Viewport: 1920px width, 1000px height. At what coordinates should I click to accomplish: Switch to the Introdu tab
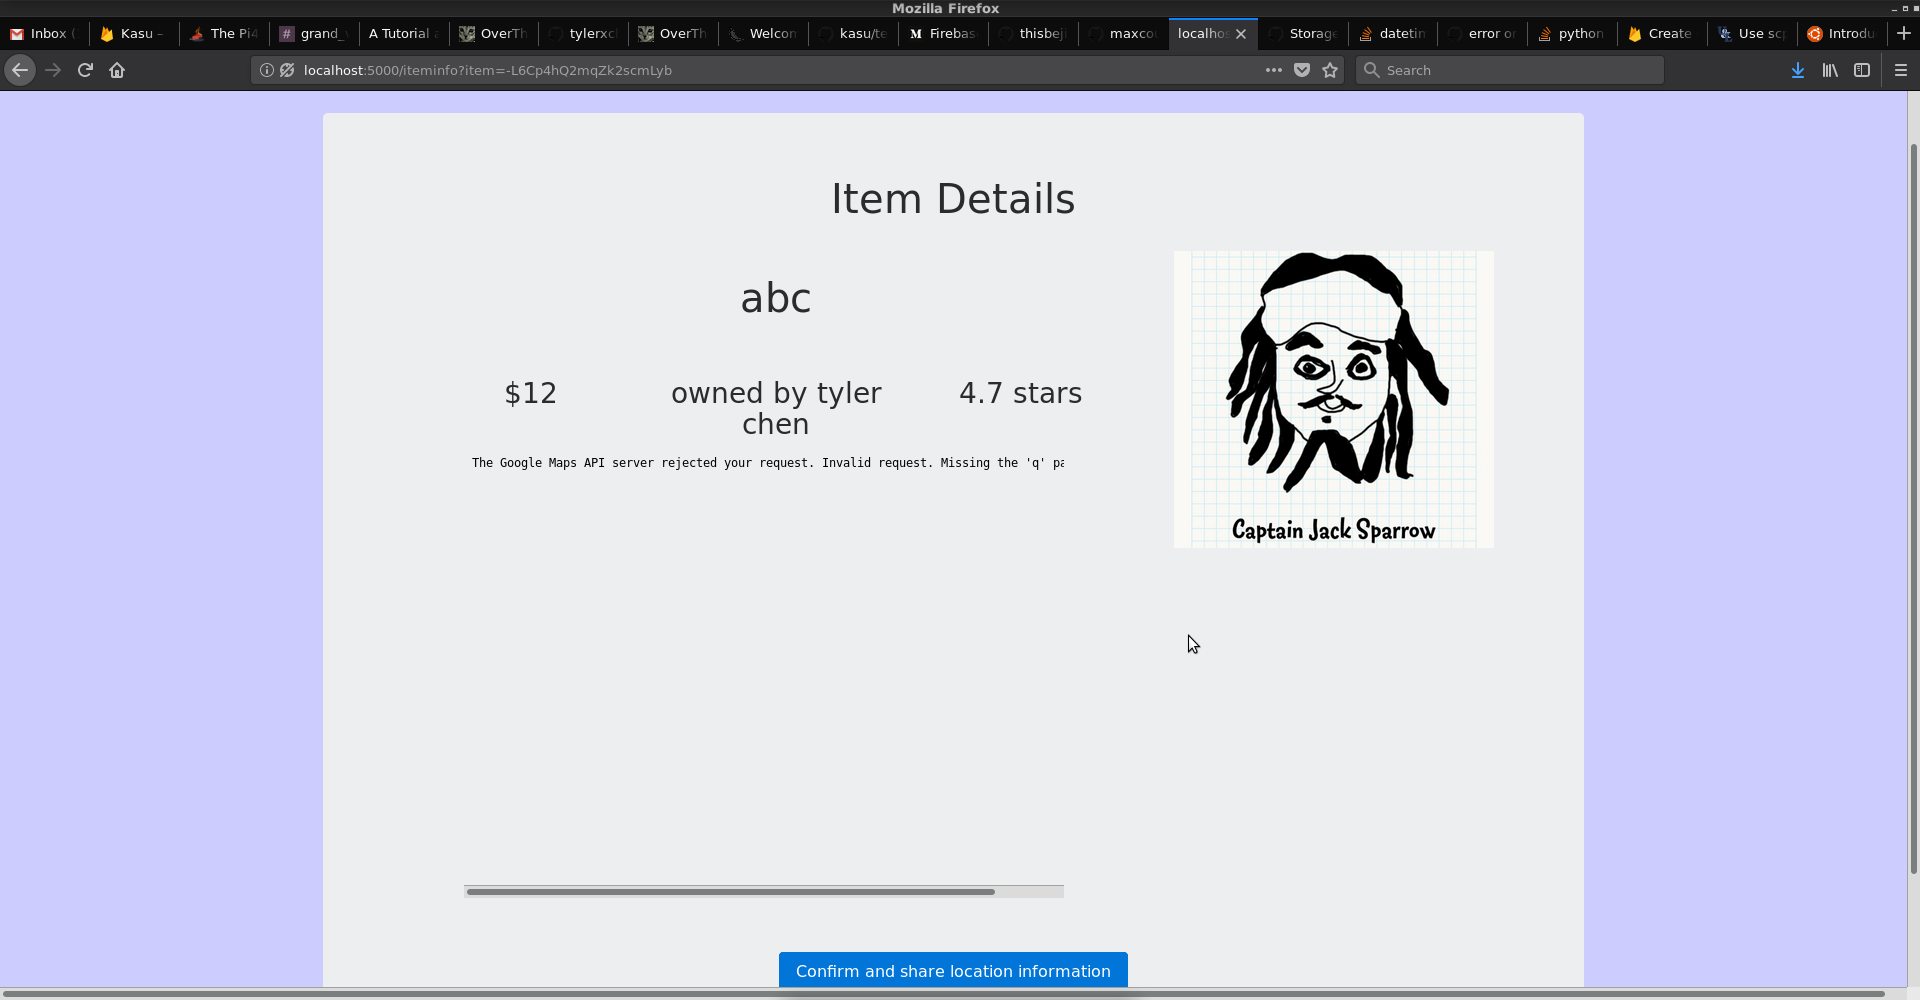[x=1844, y=33]
